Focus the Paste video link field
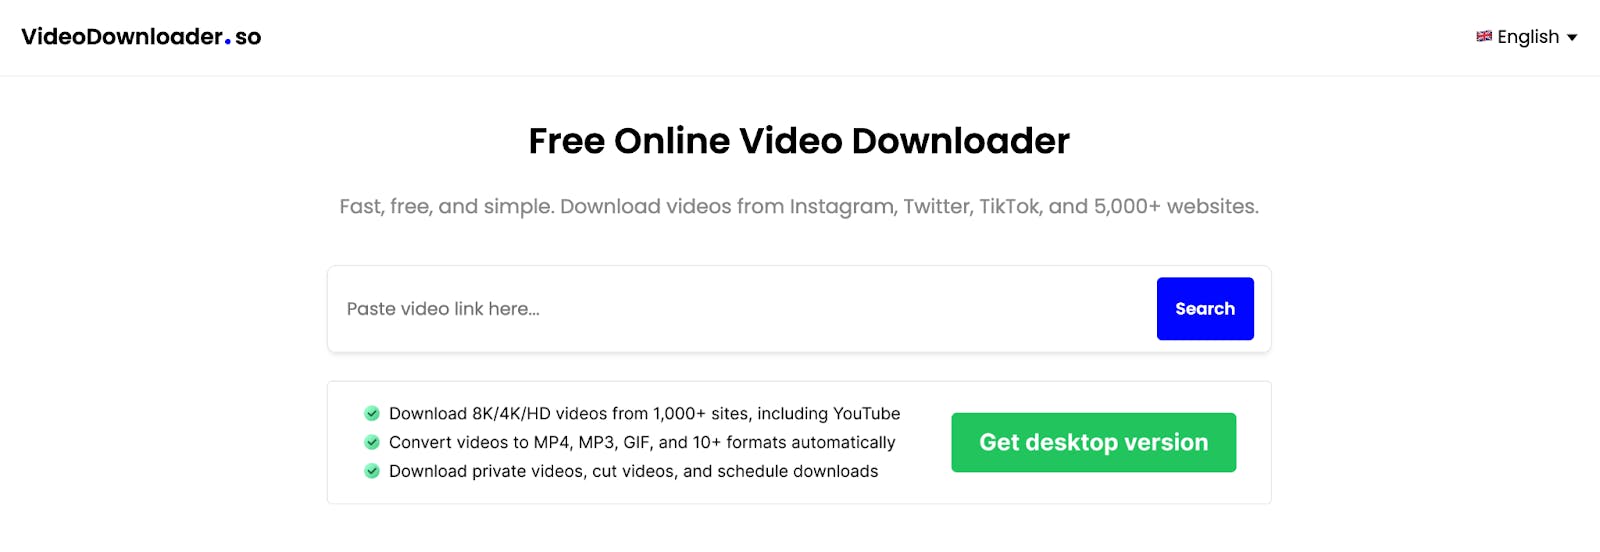 point(742,309)
